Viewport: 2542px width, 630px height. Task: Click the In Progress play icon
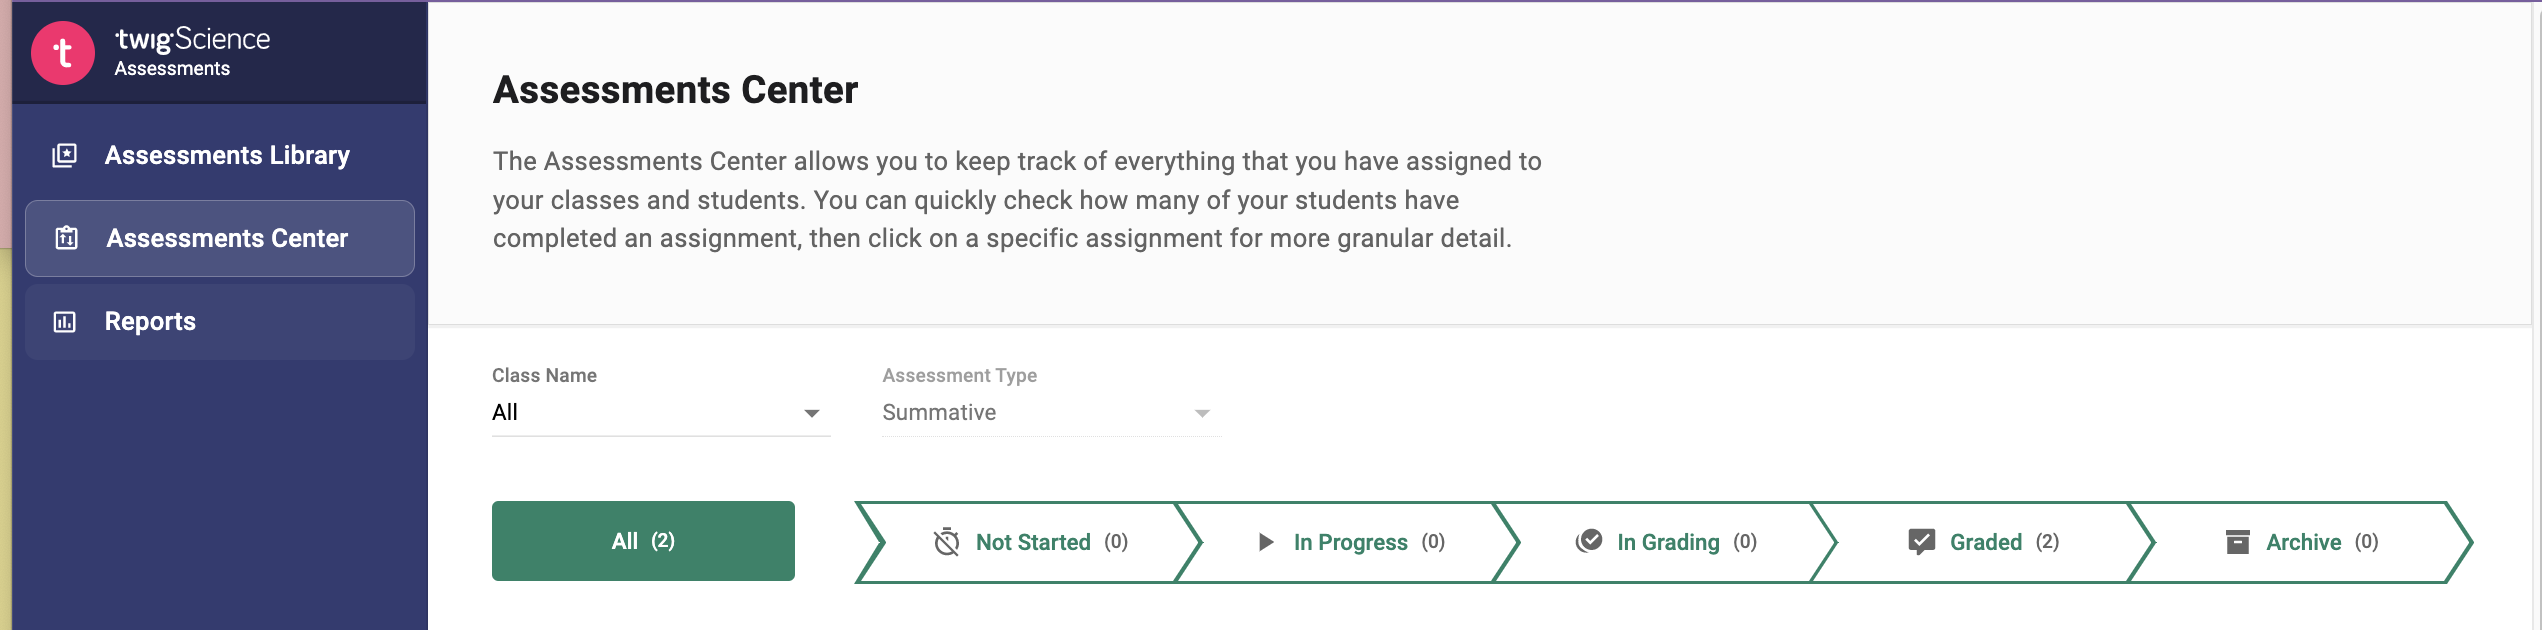(1265, 542)
